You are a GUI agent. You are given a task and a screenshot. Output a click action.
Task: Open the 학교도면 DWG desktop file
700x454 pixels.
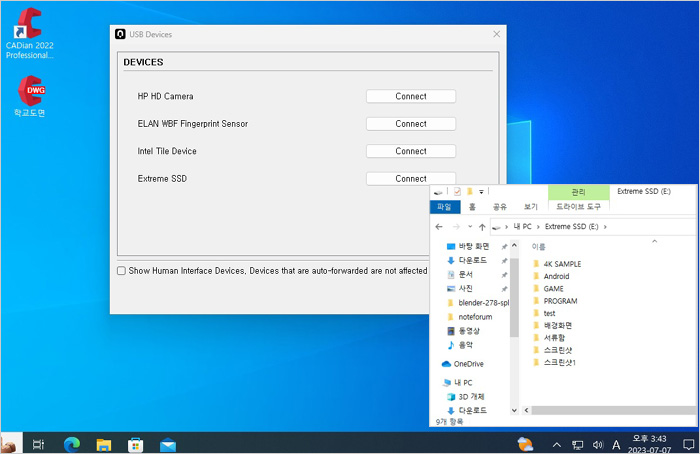click(x=29, y=96)
